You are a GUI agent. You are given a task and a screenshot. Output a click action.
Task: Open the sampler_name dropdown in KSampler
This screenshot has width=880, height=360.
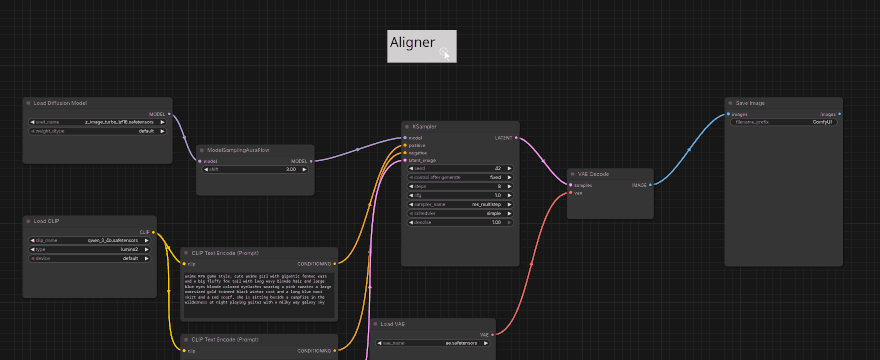(460, 204)
